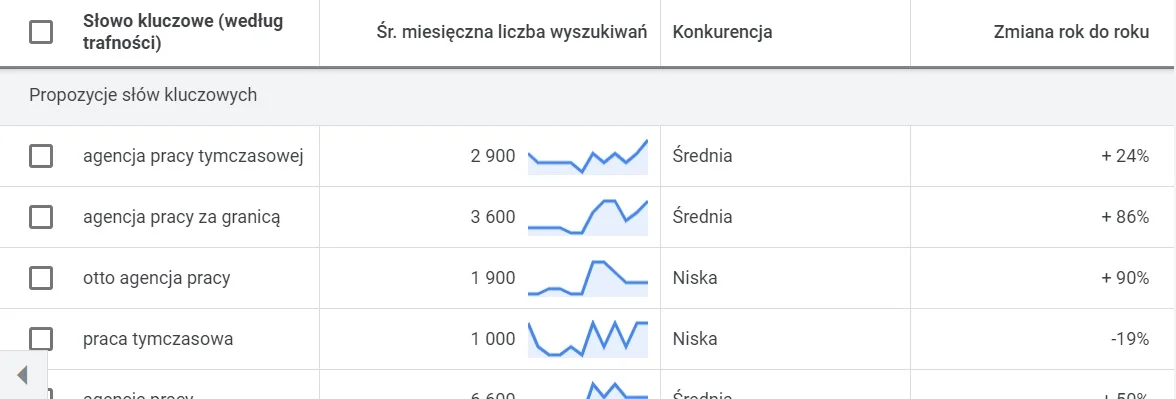This screenshot has width=1176, height=399.
Task: Select checkbox for agencja pracy tymczasowej
Action: 40,156
